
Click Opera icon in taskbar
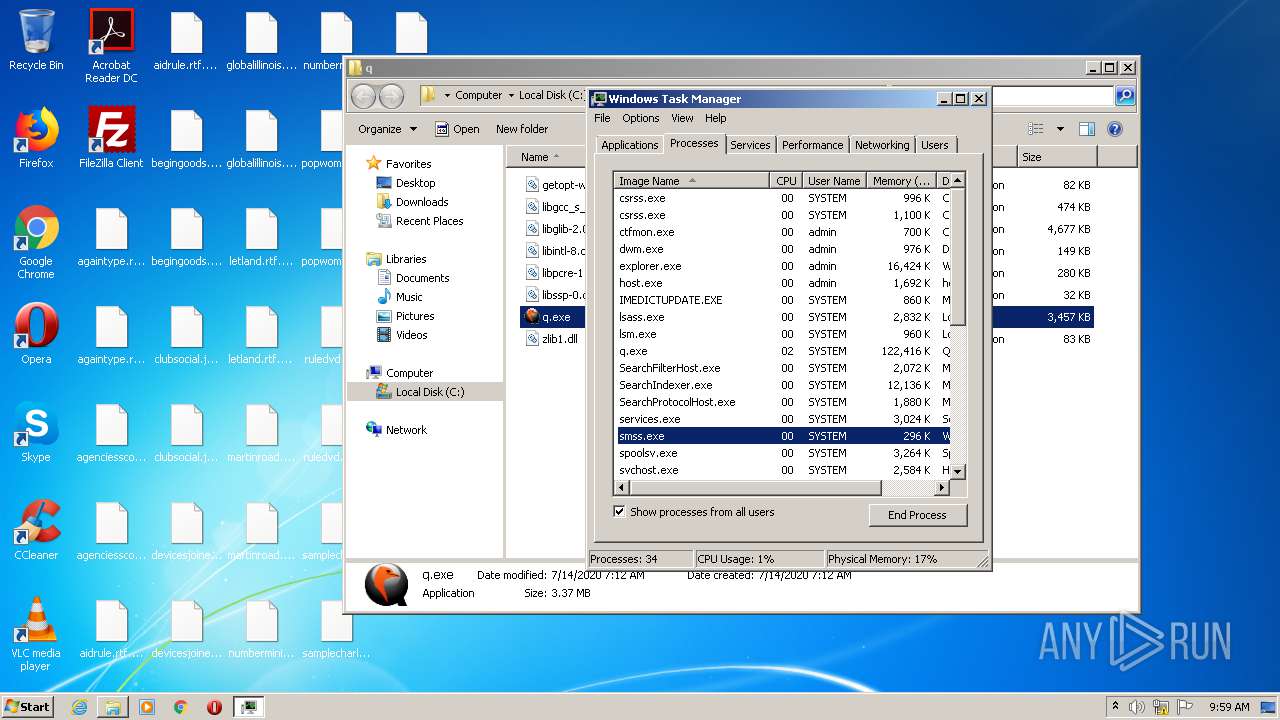tap(214, 707)
